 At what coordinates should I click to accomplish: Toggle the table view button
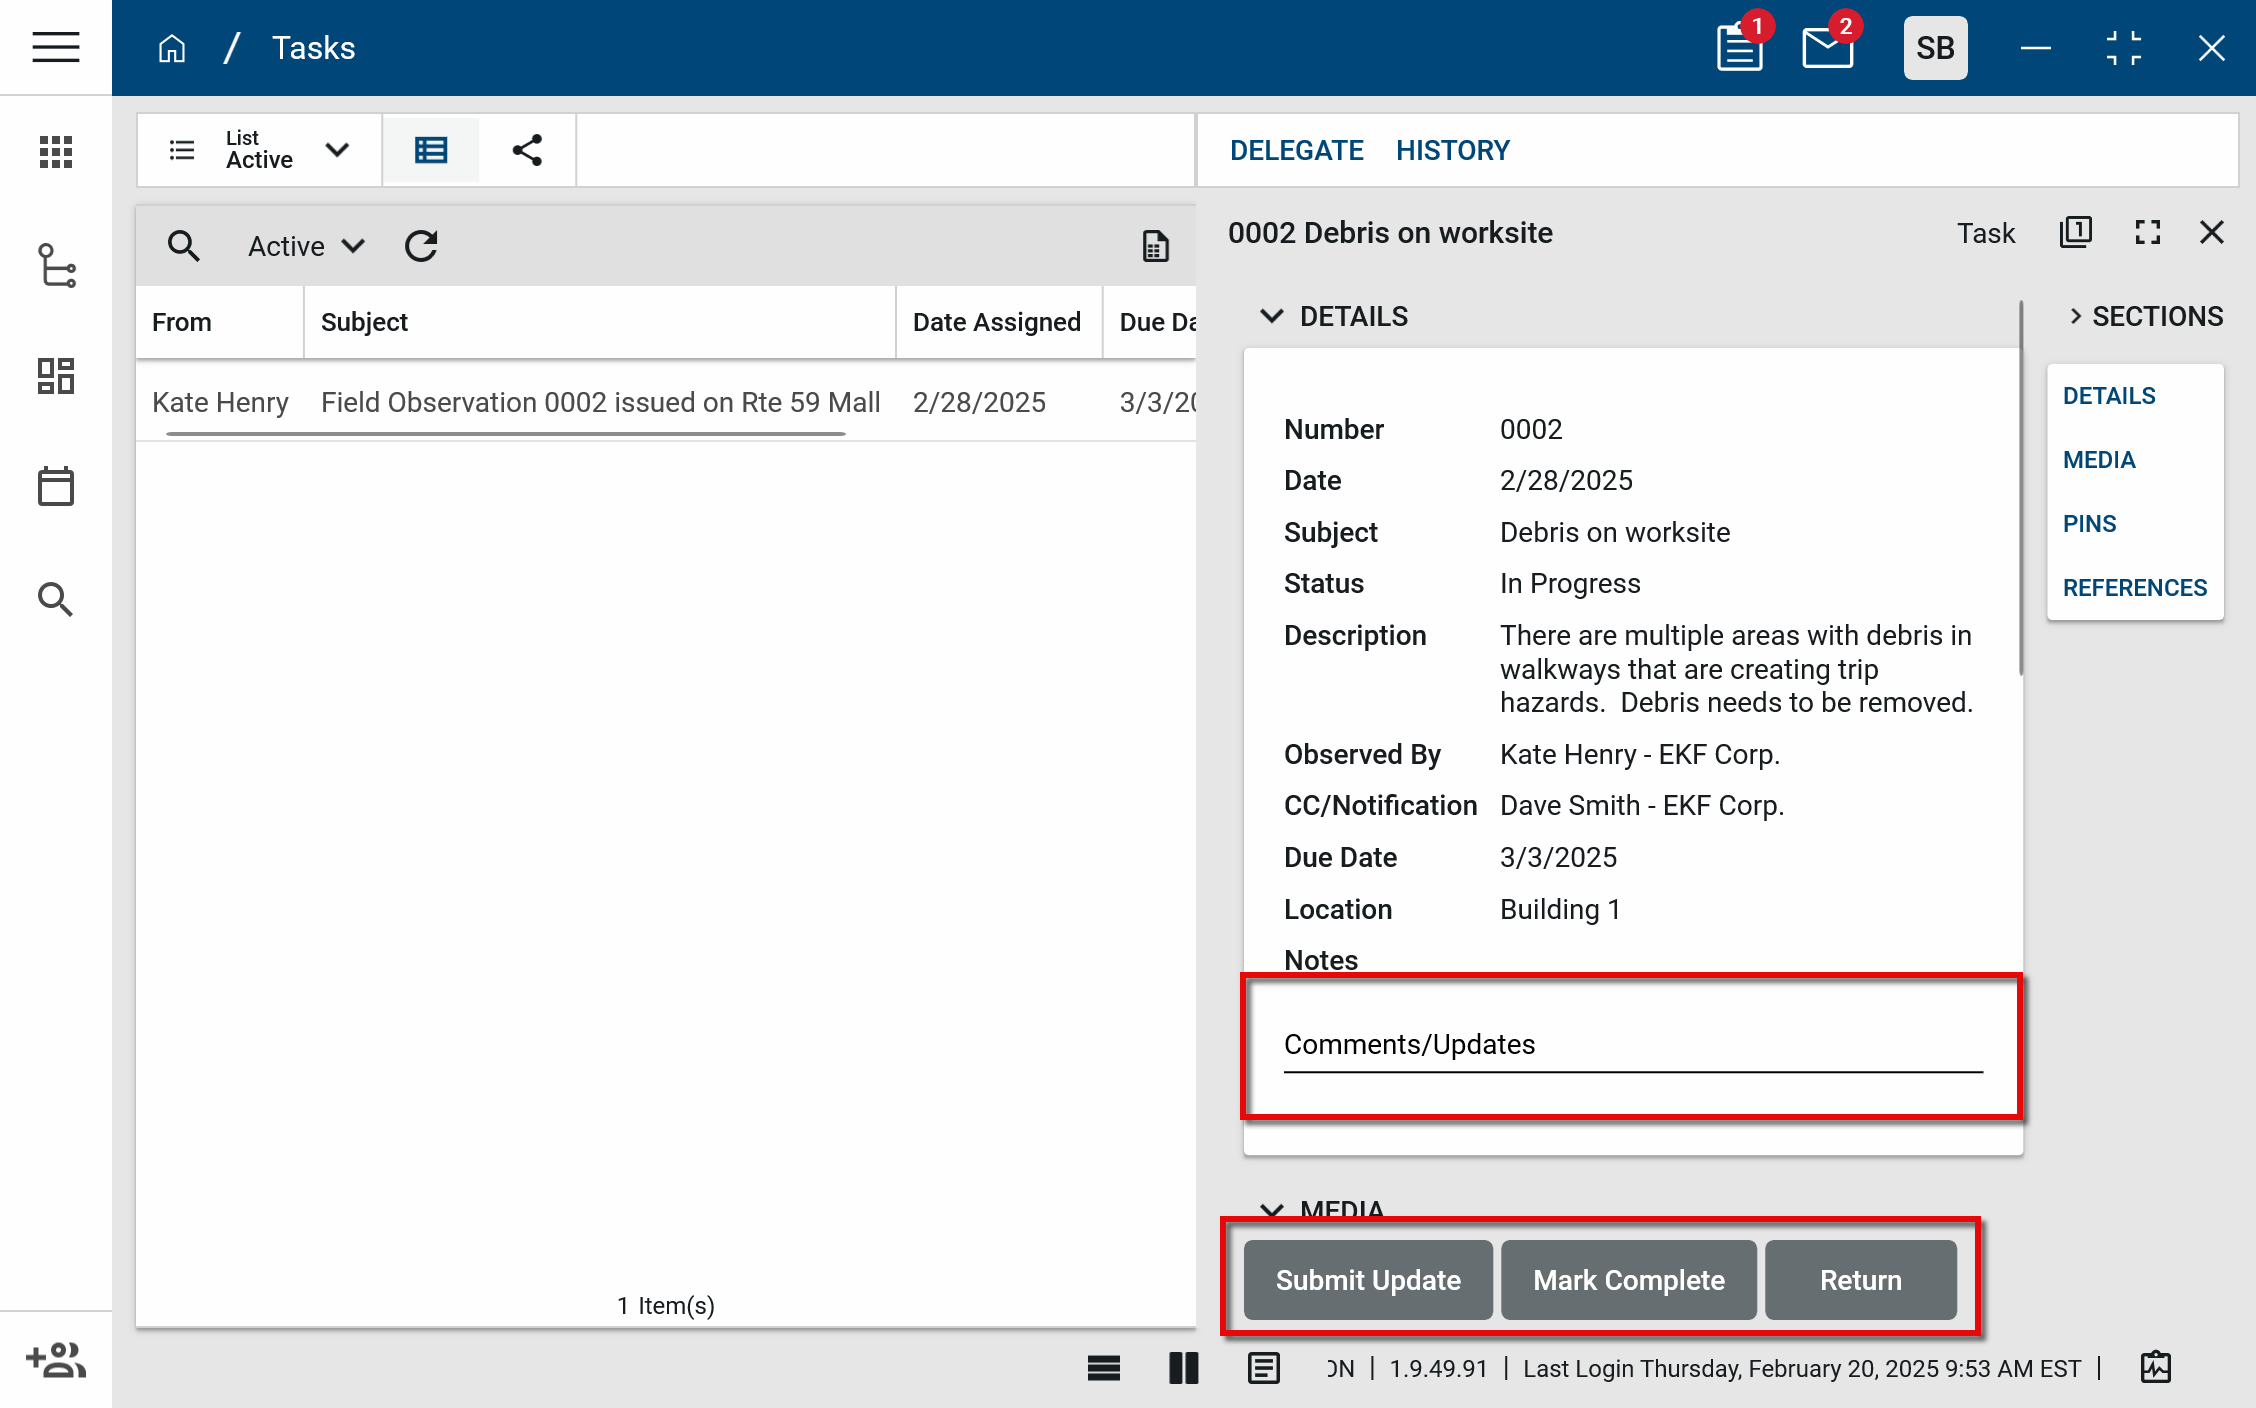[431, 150]
